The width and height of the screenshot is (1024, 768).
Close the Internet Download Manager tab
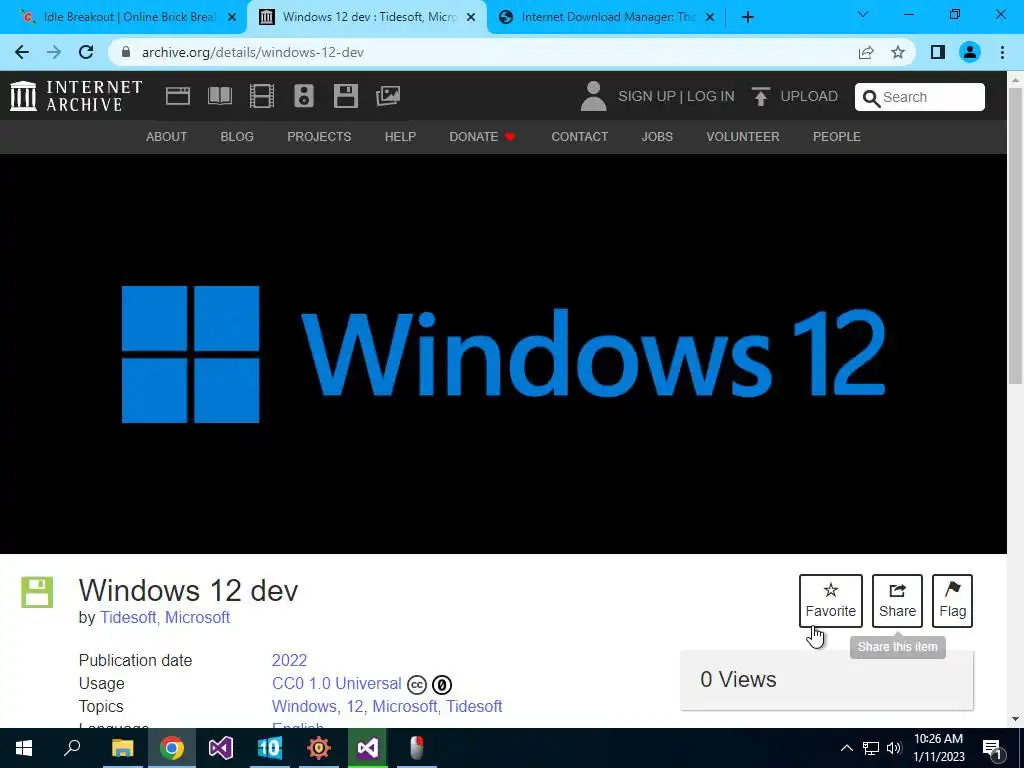pos(711,18)
